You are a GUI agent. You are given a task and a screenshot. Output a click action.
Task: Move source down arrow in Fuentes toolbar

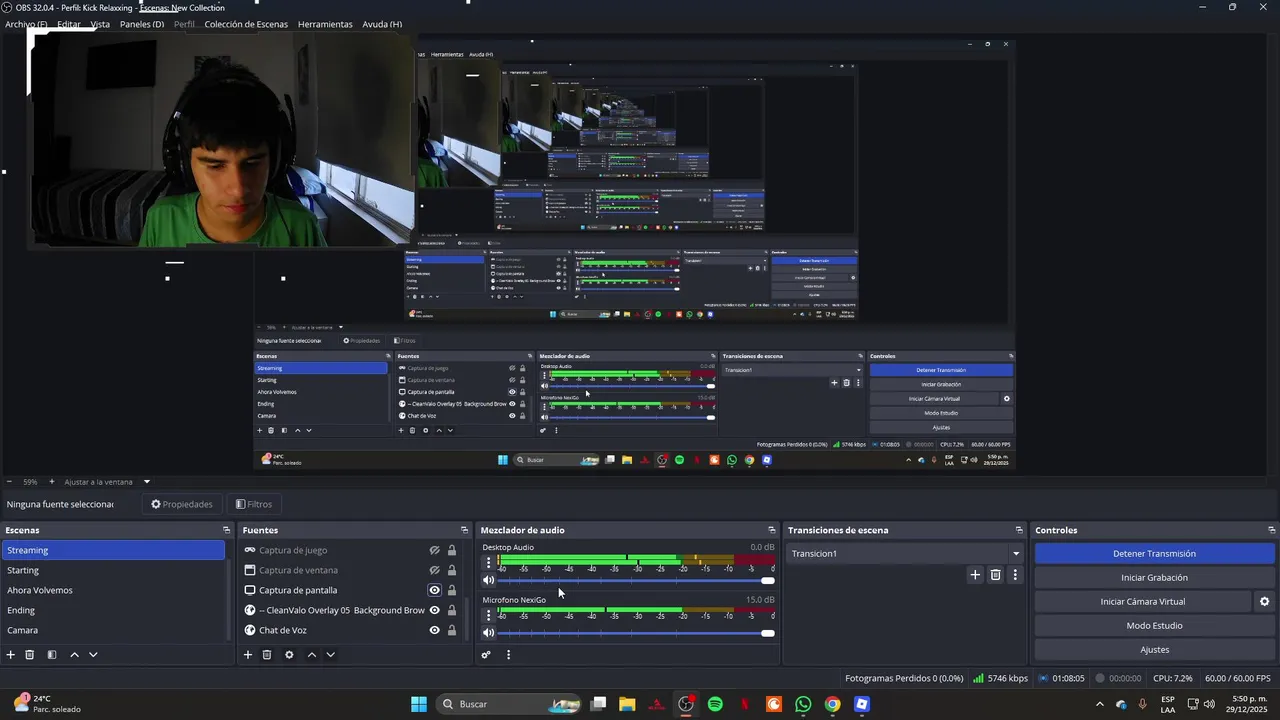(x=330, y=655)
